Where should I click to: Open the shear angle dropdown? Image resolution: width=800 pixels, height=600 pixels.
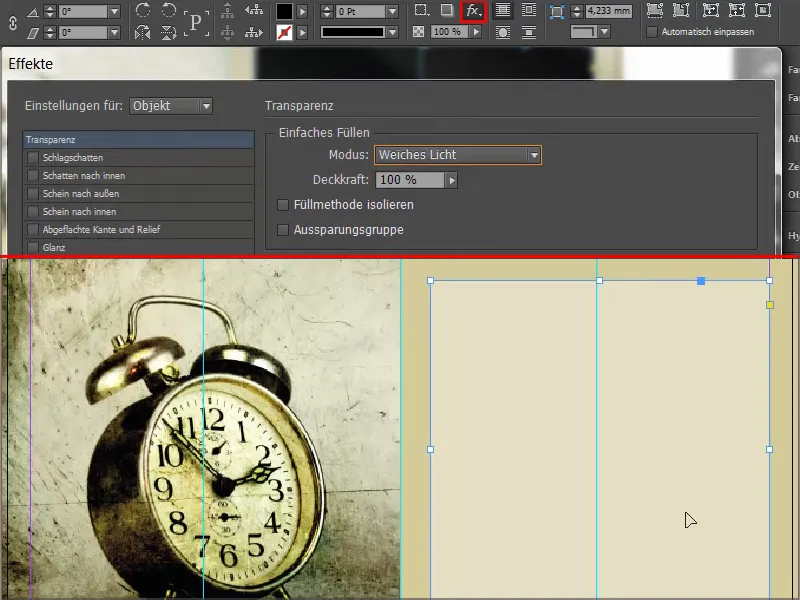coord(114,33)
